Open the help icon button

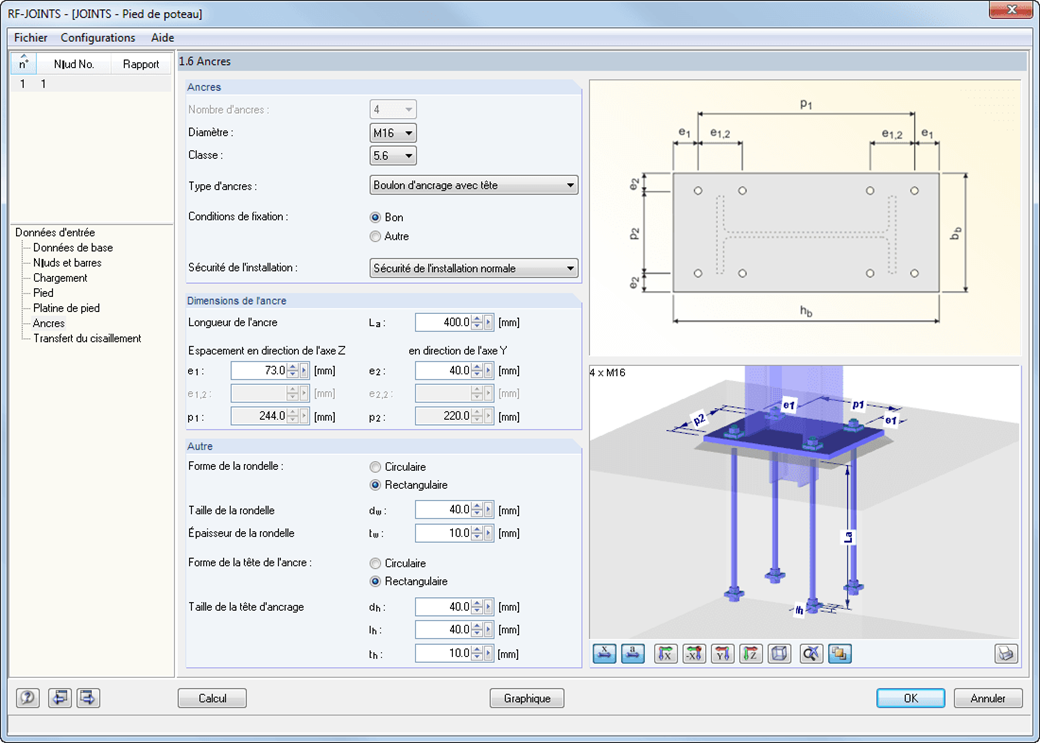coord(28,698)
